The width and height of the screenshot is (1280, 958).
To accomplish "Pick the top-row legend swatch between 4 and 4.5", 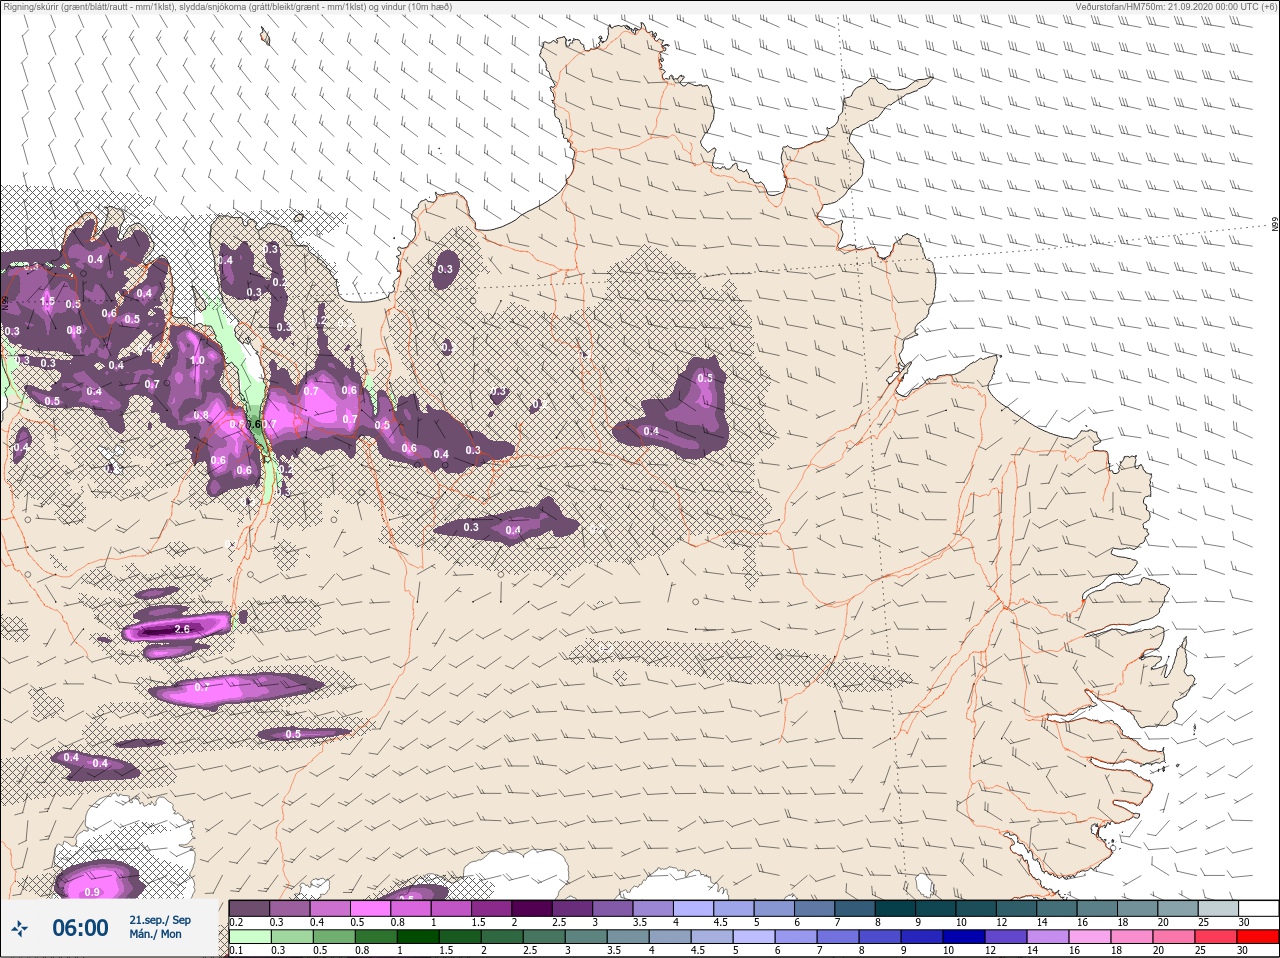I will [x=695, y=908].
